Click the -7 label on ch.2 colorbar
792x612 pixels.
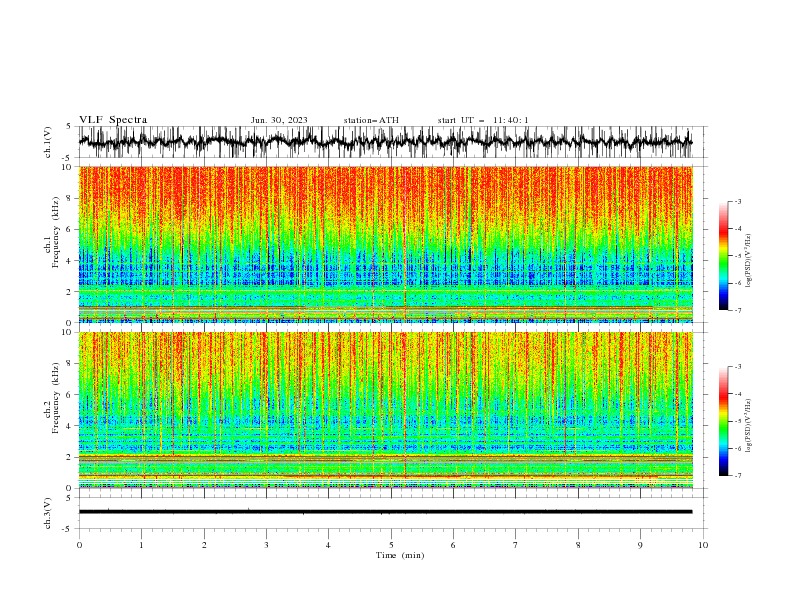(738, 476)
